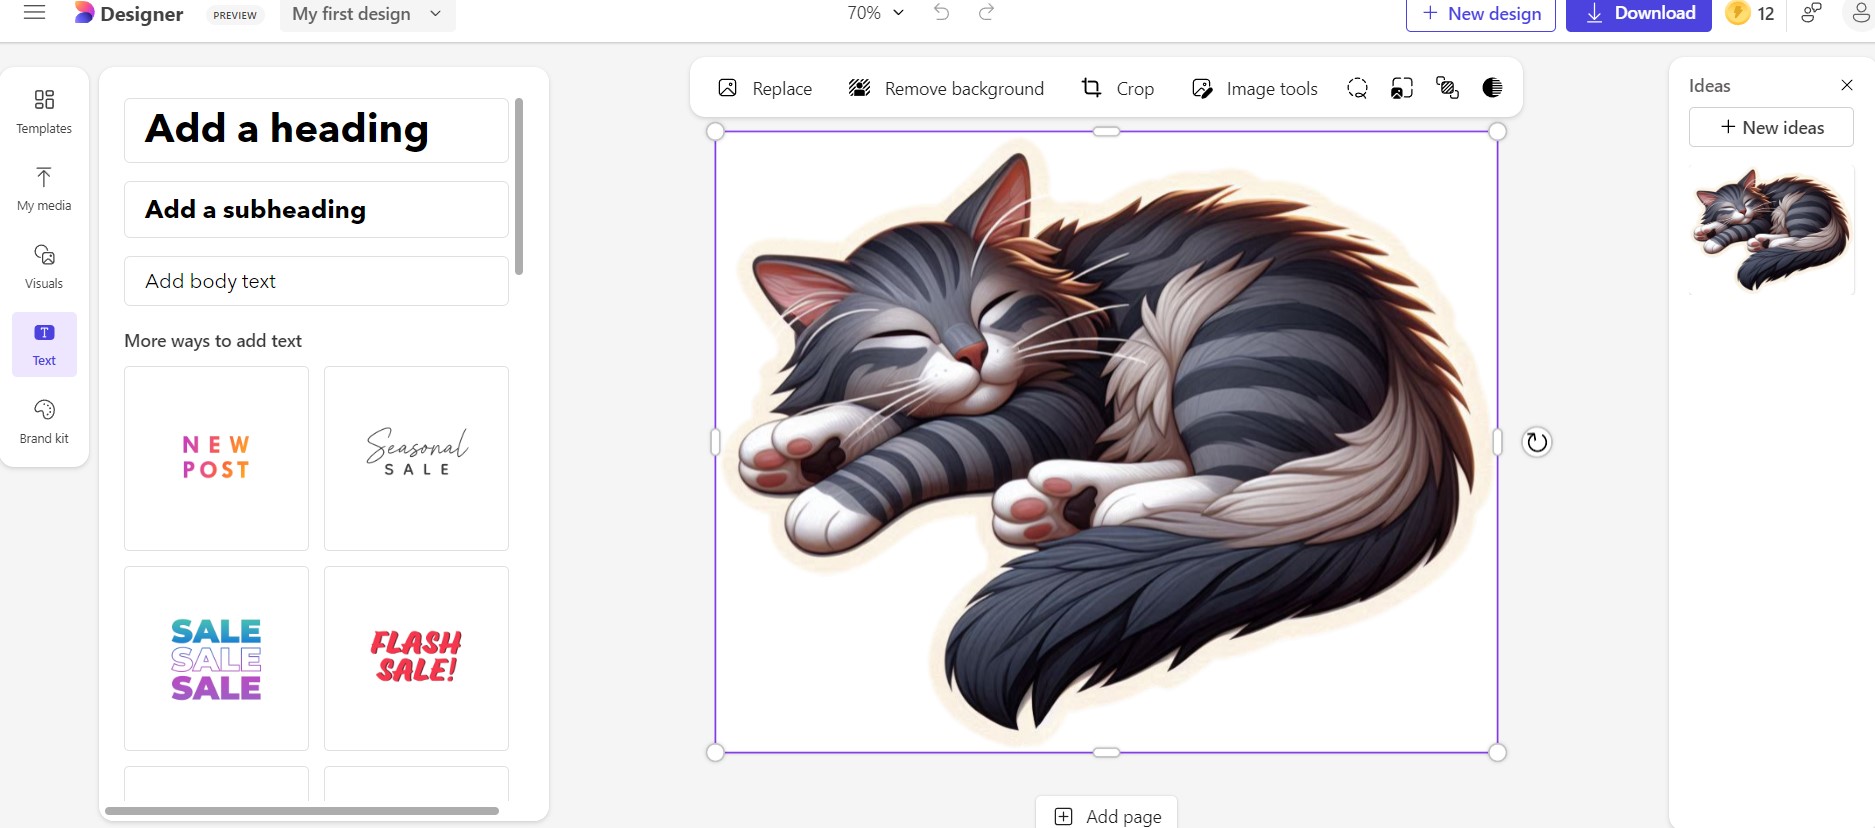Choose the NEW POST text style
This screenshot has width=1875, height=828.
(216, 458)
